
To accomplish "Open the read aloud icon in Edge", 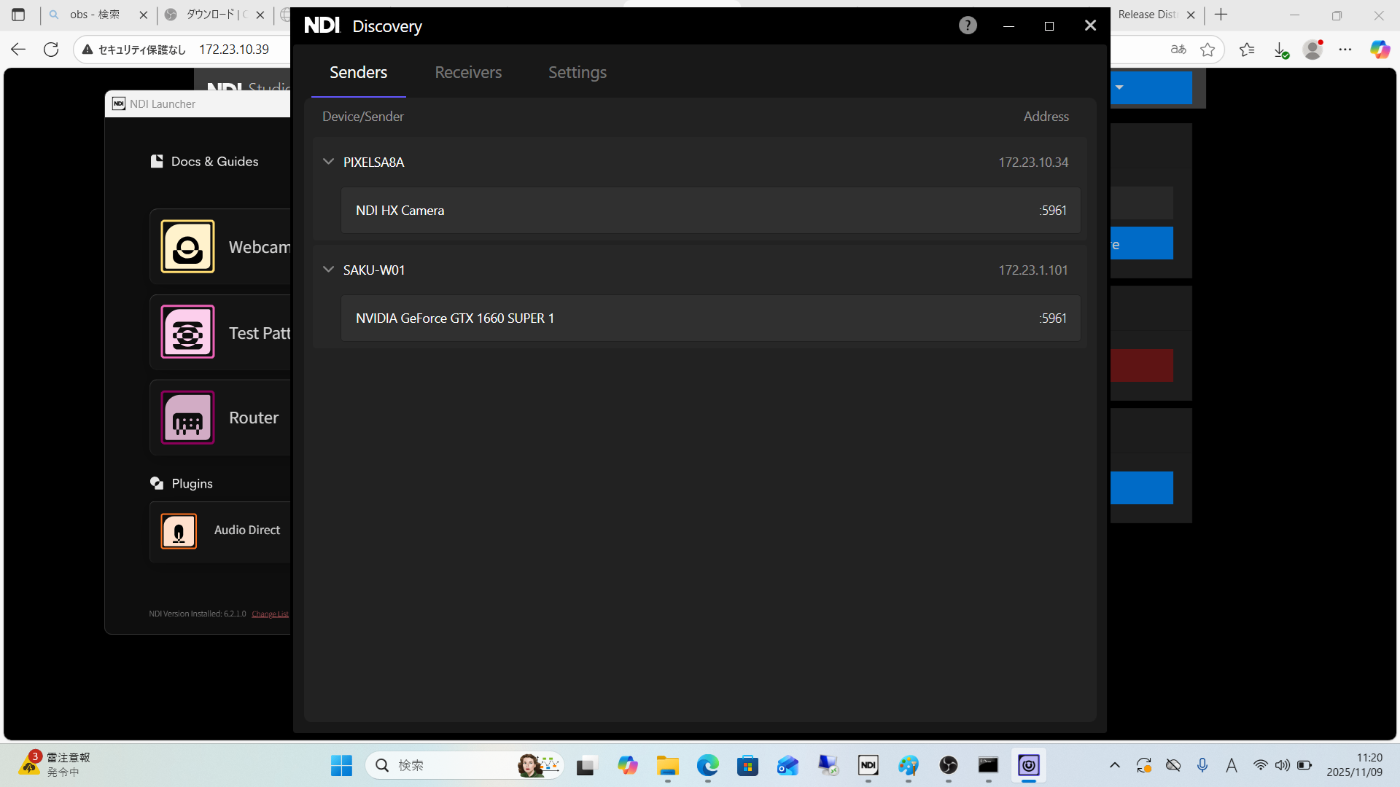I will [x=1178, y=49].
